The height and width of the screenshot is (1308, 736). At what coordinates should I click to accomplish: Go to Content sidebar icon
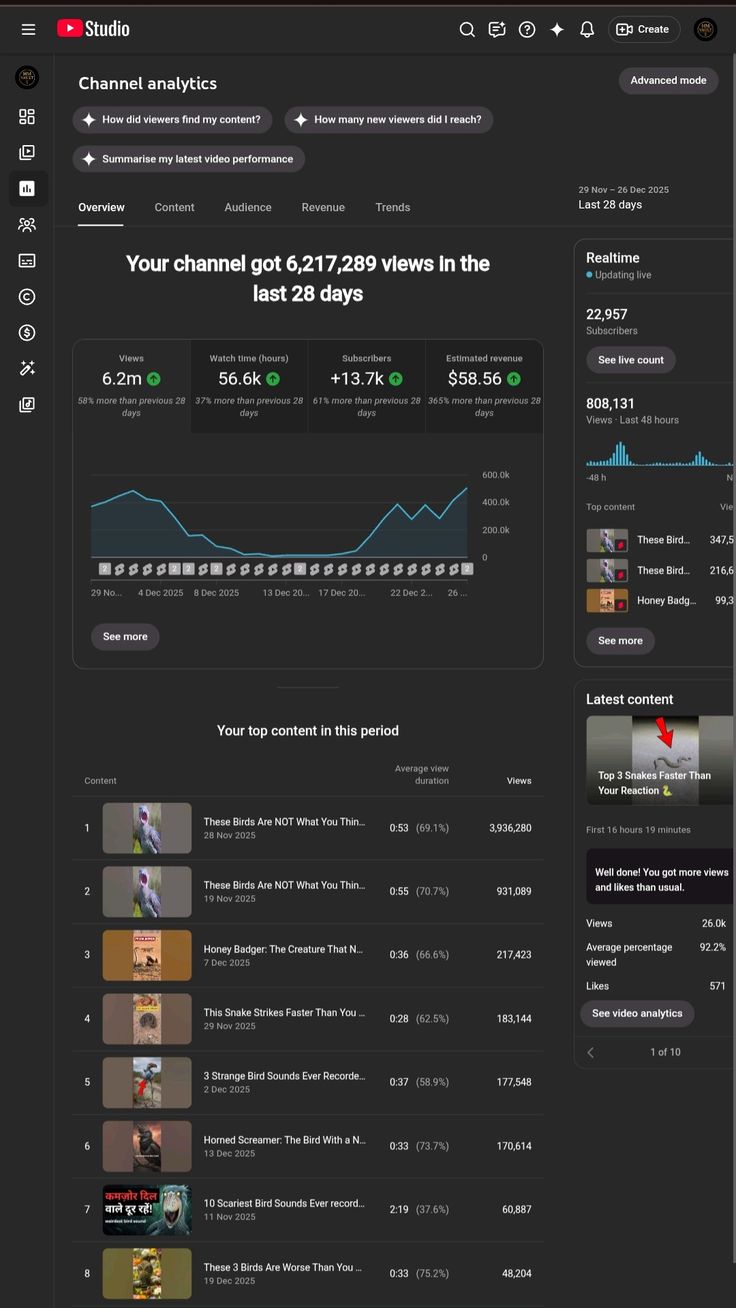(27, 153)
